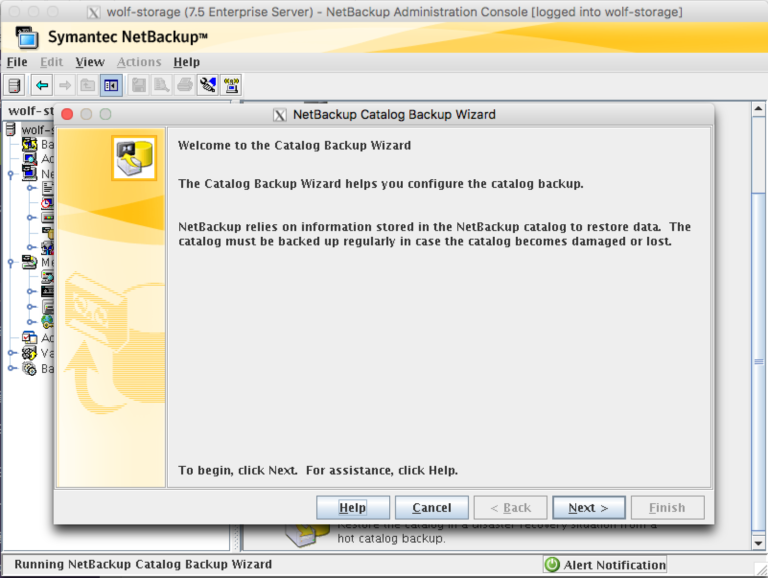This screenshot has height=578, width=768.
Task: Click the grayed printer toolbar icon
Action: coord(185,86)
